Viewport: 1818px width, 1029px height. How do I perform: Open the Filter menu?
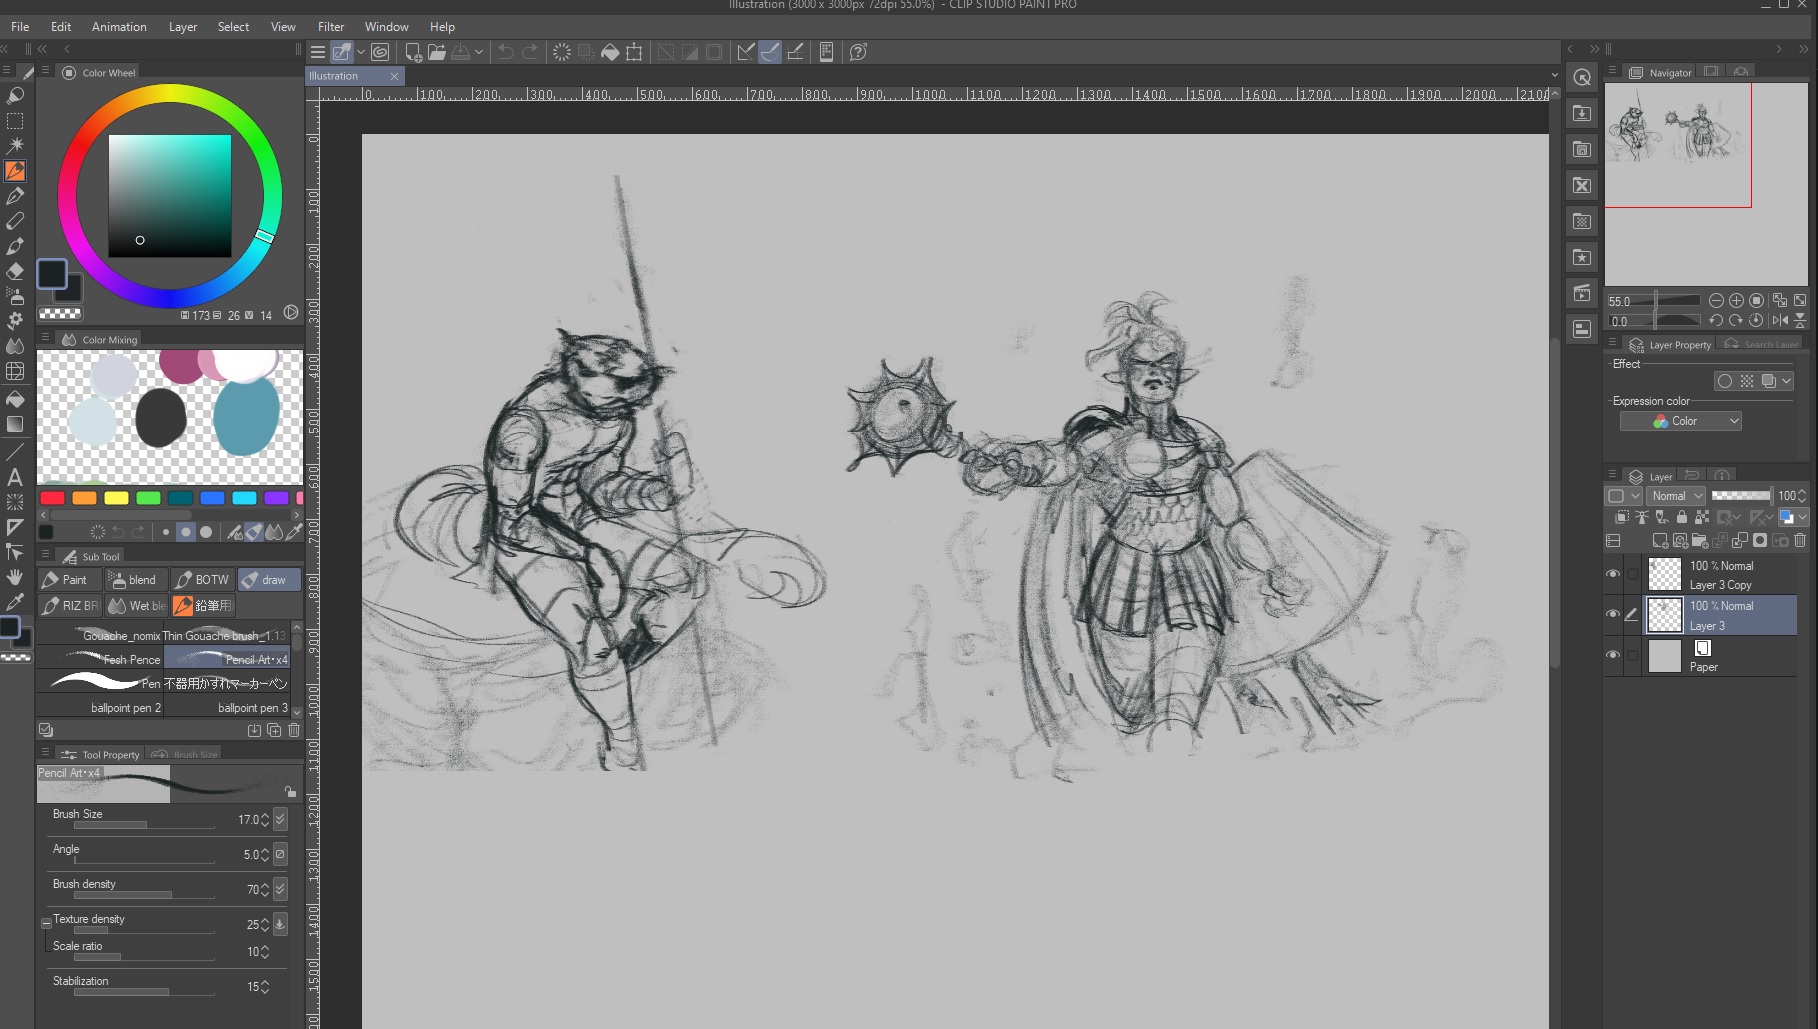331,27
